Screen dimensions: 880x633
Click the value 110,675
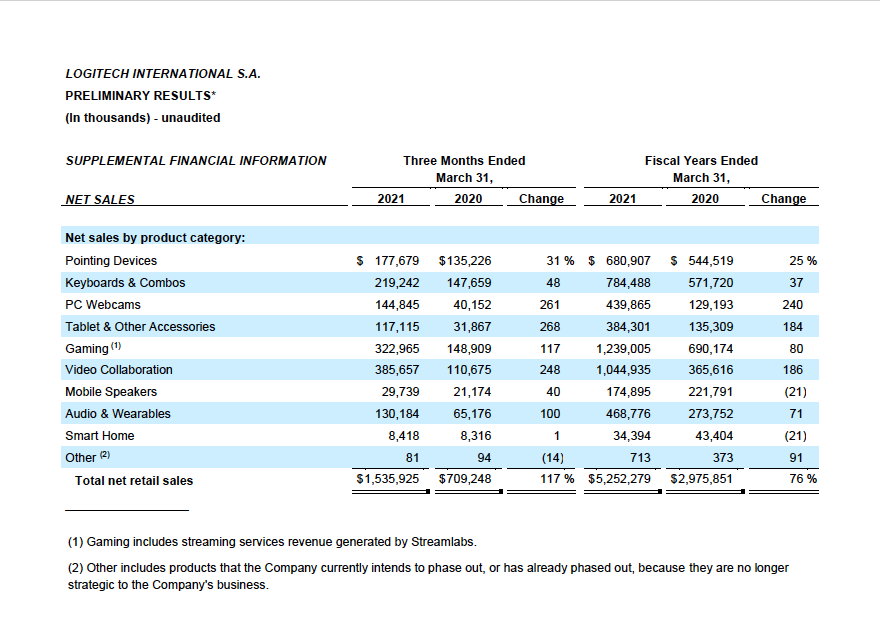(469, 370)
